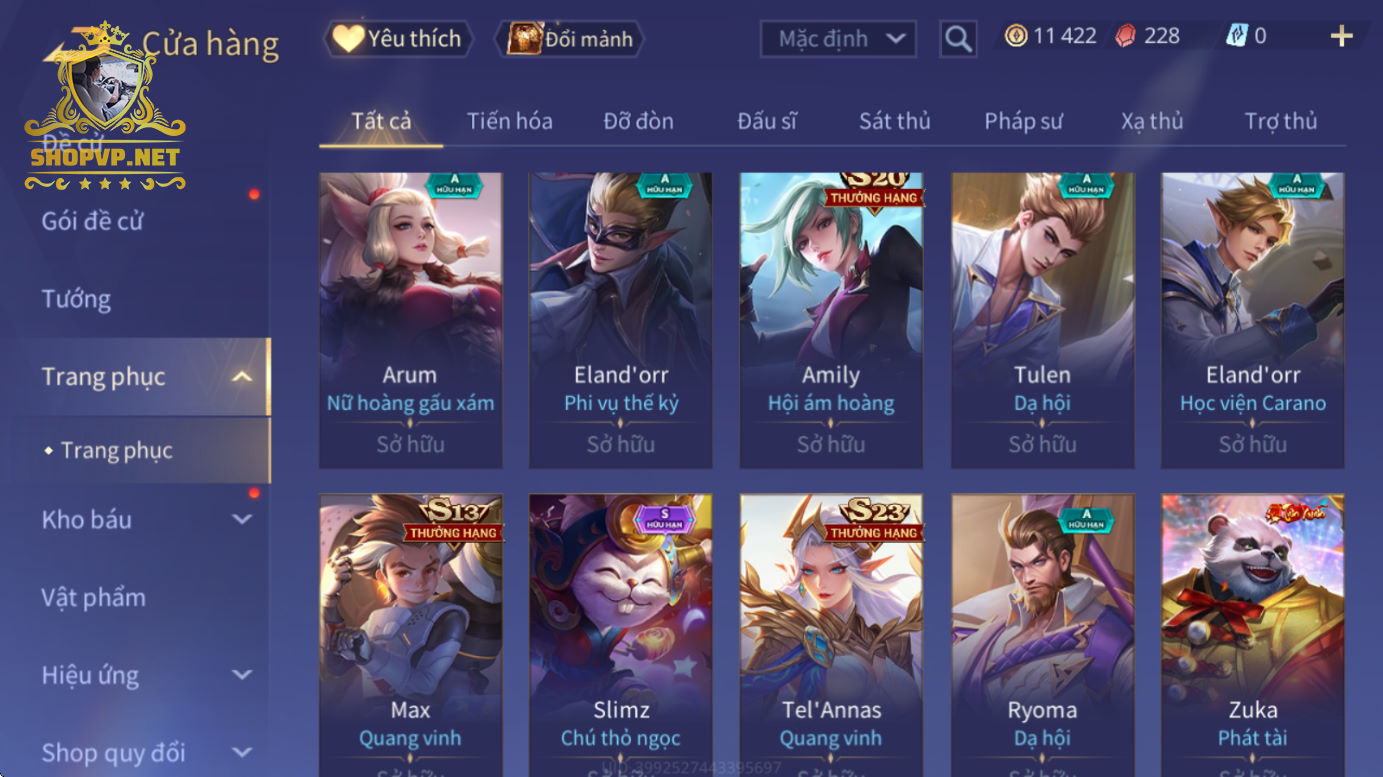The width and height of the screenshot is (1383, 777).
Task: Switch to the Sát thủ tab
Action: coord(894,121)
